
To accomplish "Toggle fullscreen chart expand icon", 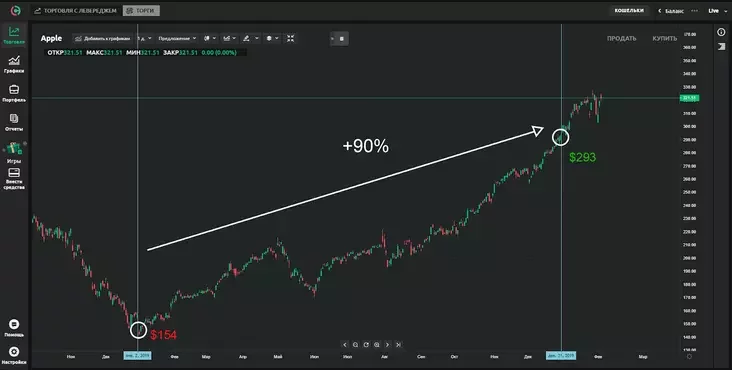I will tap(290, 38).
